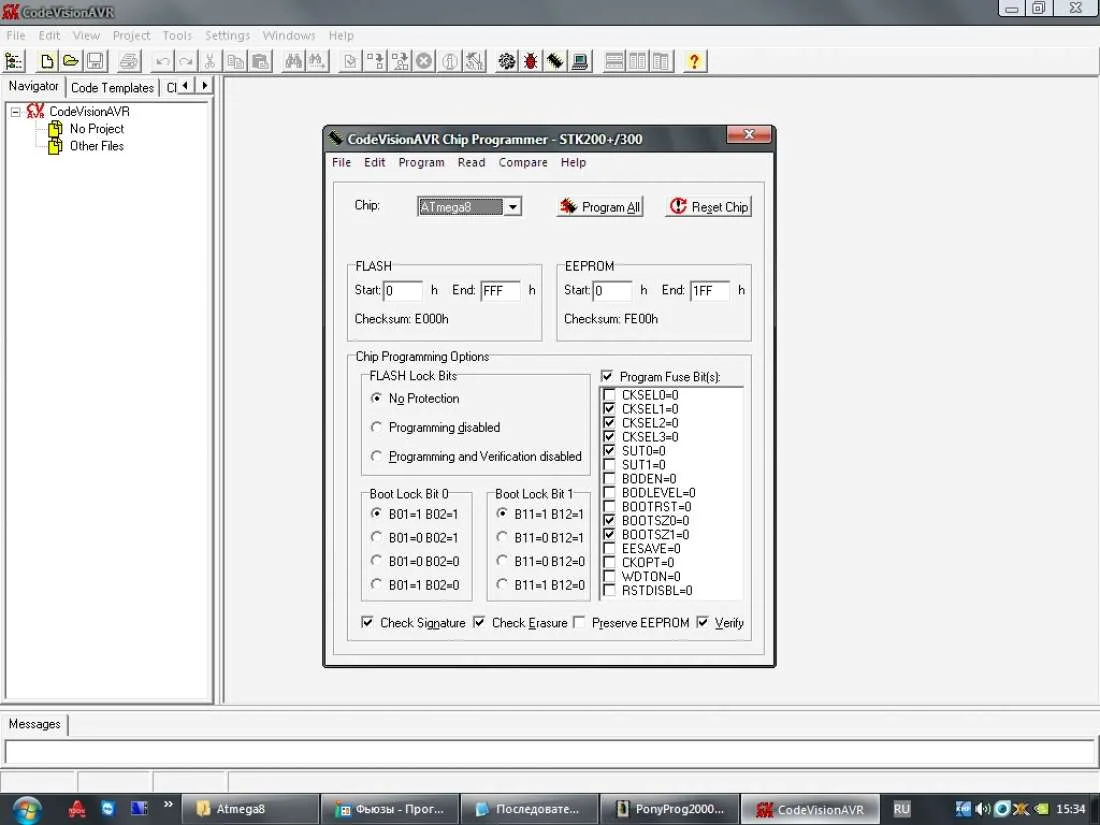Click the Save diskette toolbar icon

coord(95,62)
